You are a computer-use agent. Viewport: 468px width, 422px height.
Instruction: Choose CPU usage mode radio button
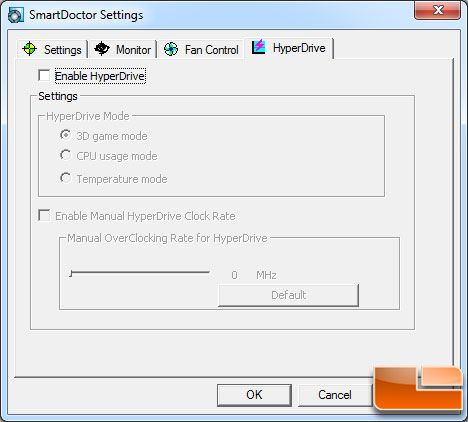[66, 155]
